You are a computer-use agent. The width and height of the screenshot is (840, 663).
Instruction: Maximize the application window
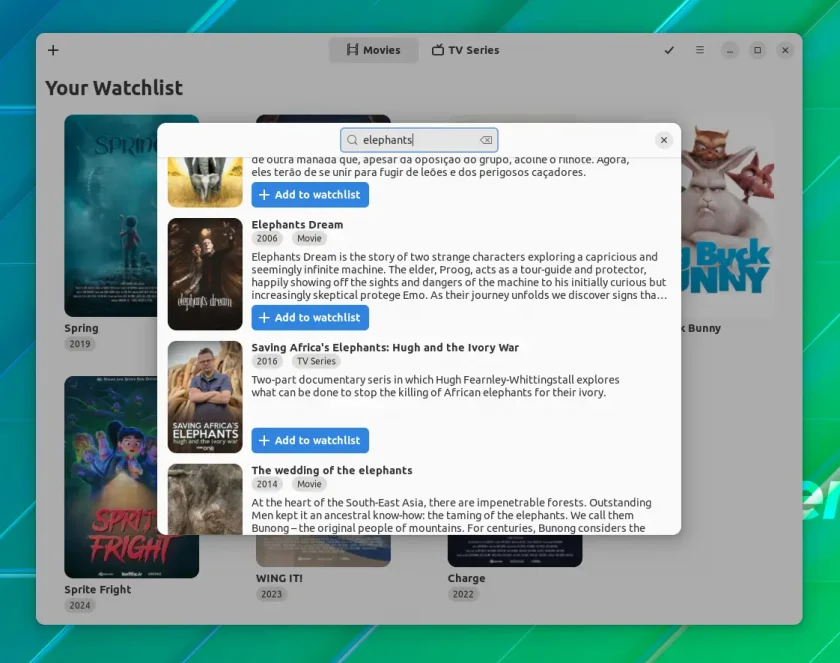[758, 50]
